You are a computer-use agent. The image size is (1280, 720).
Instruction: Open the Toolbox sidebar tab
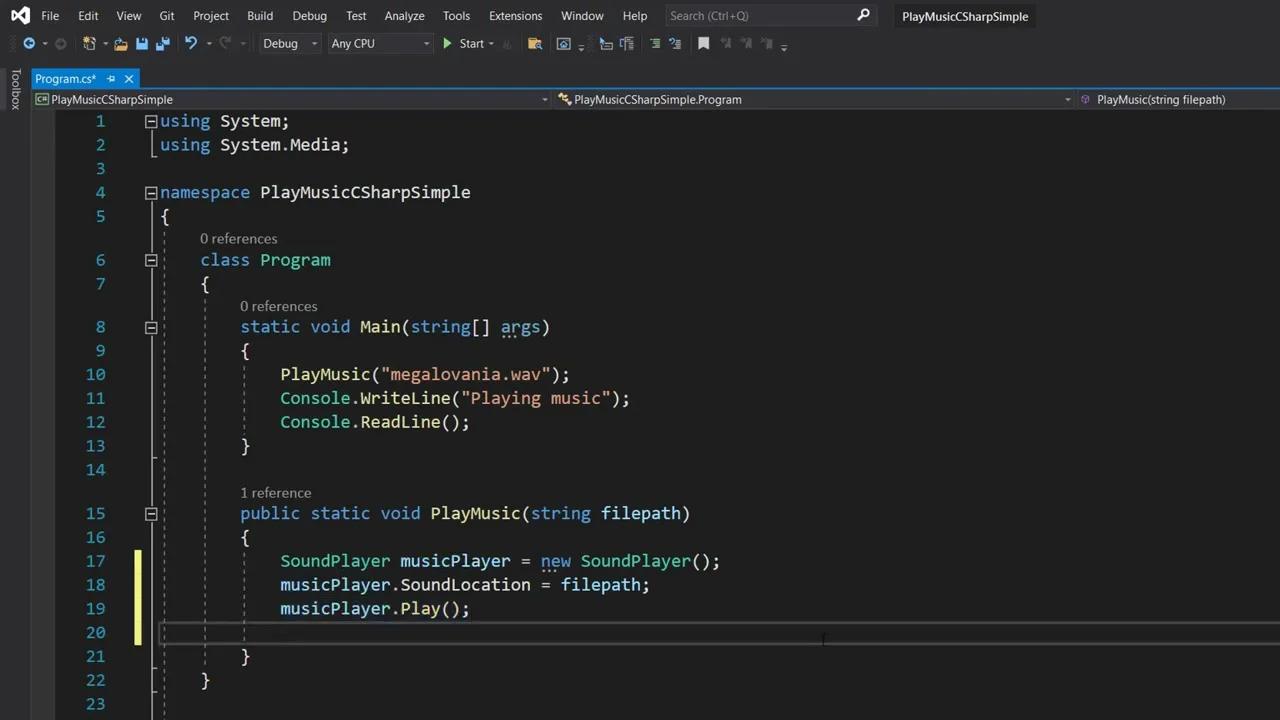click(x=15, y=90)
